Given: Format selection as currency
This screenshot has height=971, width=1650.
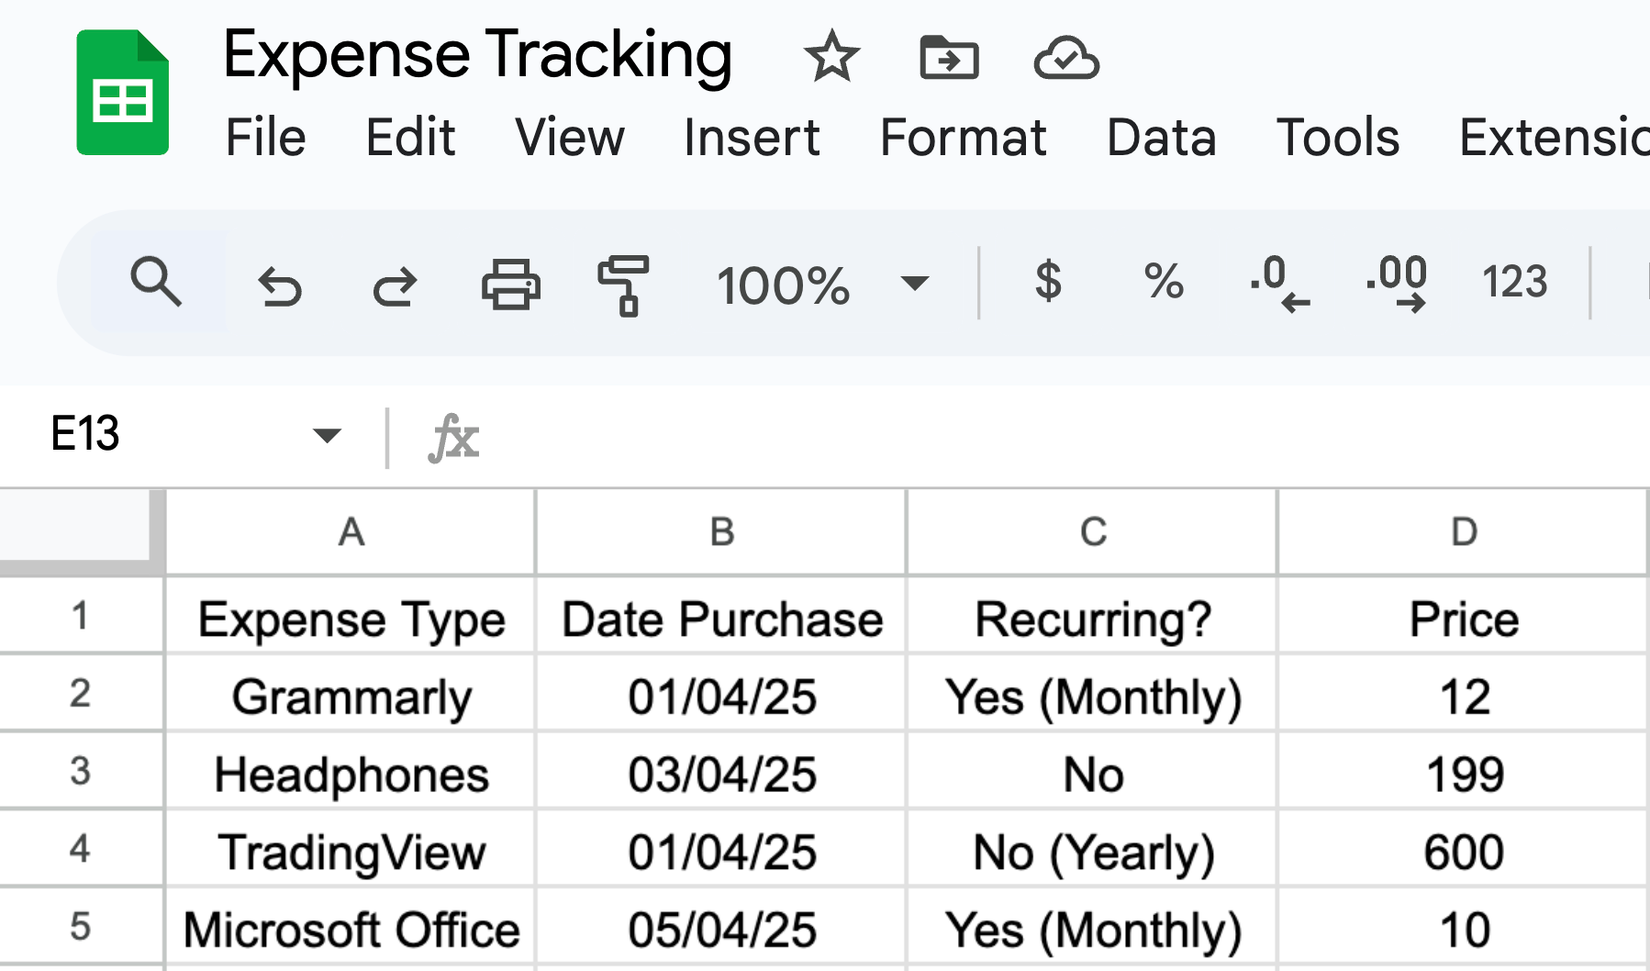Looking at the screenshot, I should (x=1048, y=284).
